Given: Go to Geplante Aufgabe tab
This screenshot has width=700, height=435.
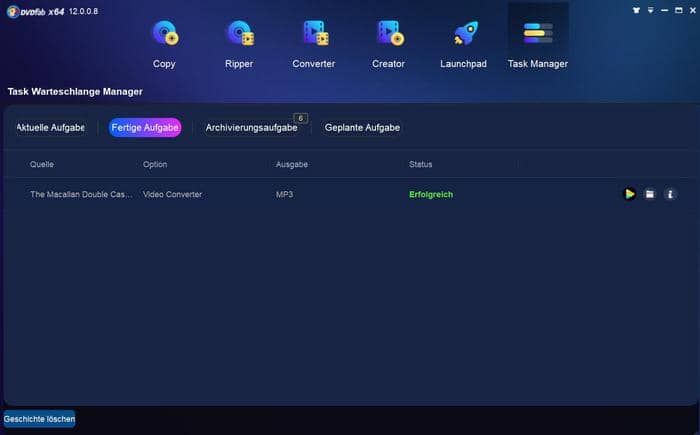Looking at the screenshot, I should tap(362, 128).
